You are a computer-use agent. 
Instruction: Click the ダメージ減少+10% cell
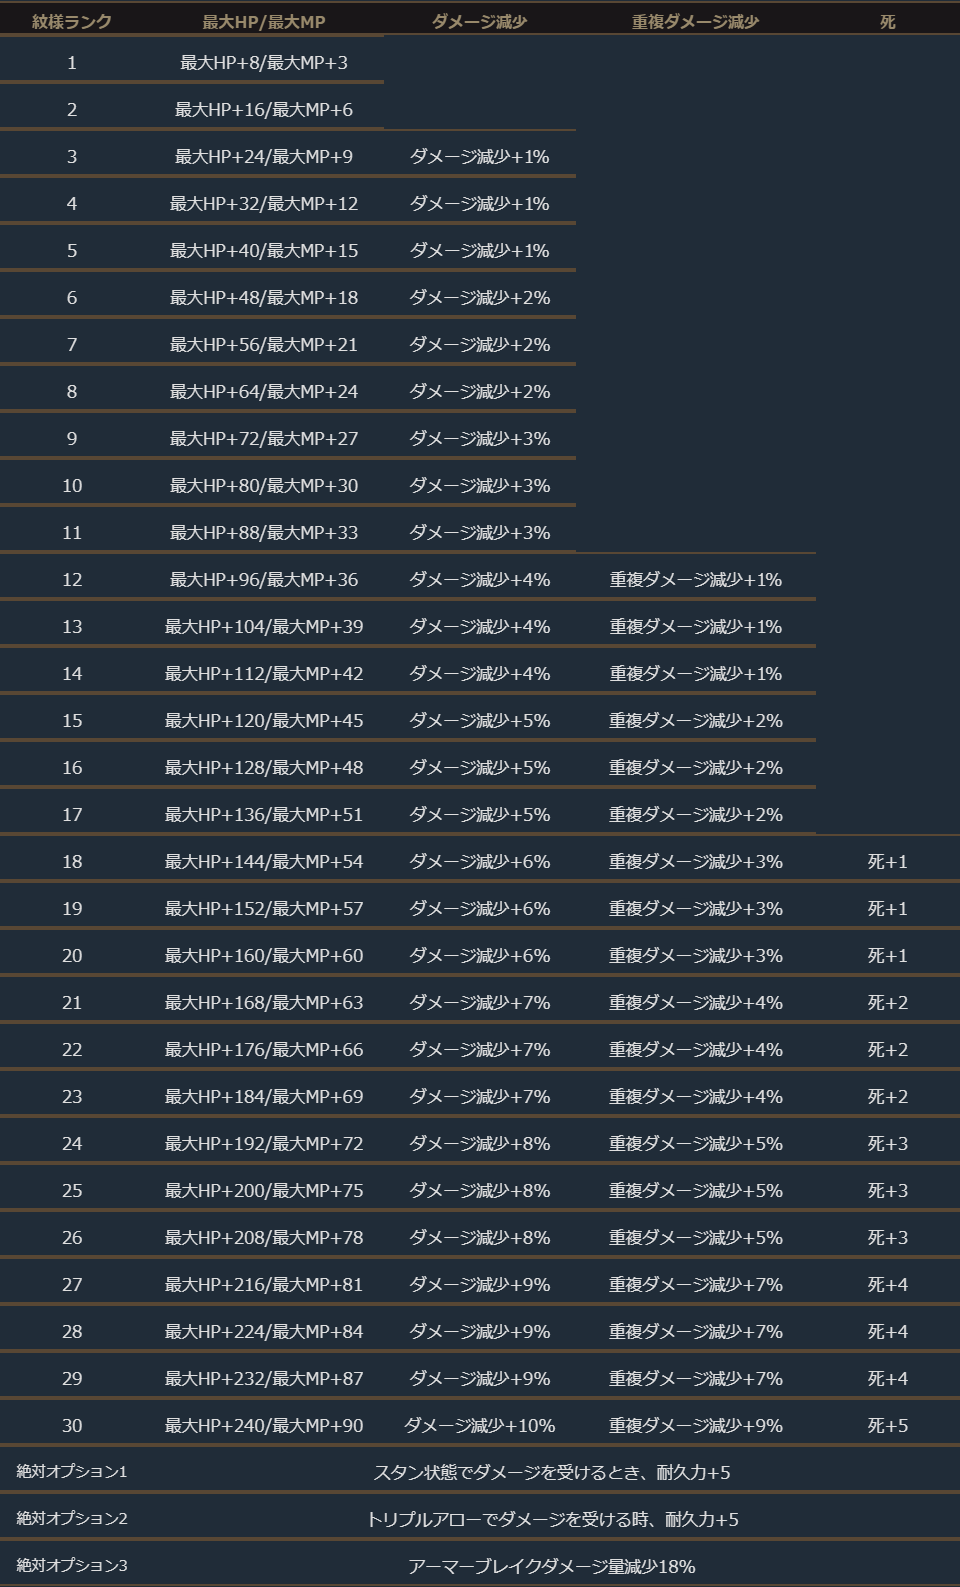[479, 1425]
